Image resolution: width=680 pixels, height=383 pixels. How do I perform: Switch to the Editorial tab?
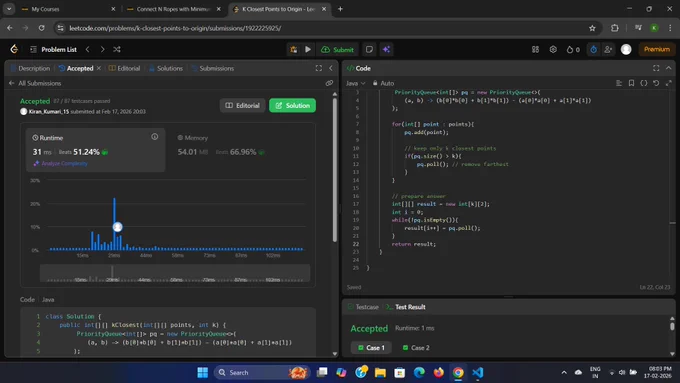coord(124,68)
